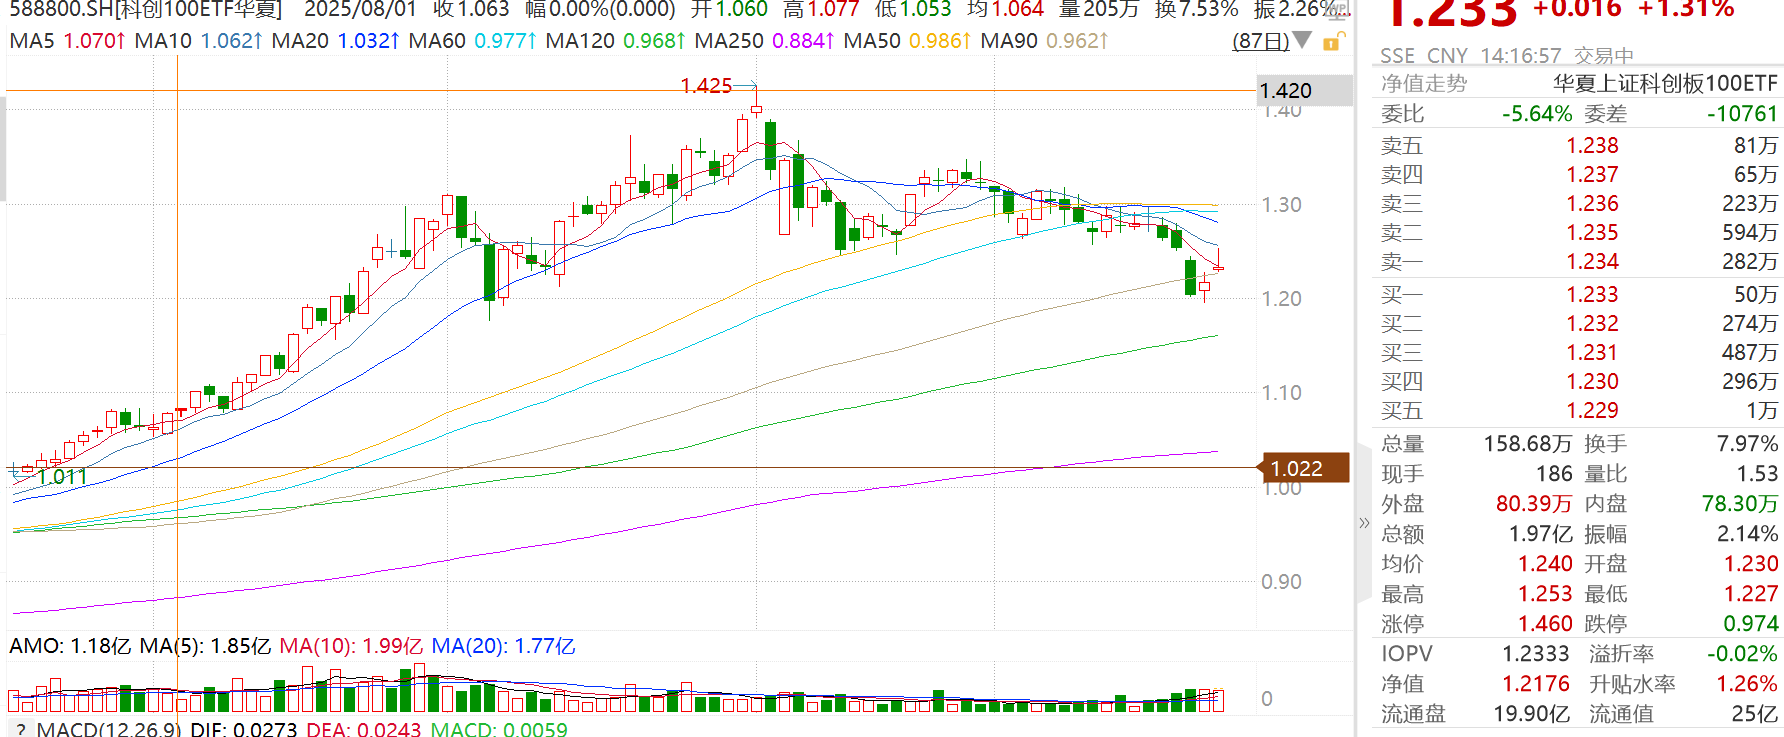The height and width of the screenshot is (737, 1784).
Task: Click the orange unlock padlock icon
Action: point(1332,42)
